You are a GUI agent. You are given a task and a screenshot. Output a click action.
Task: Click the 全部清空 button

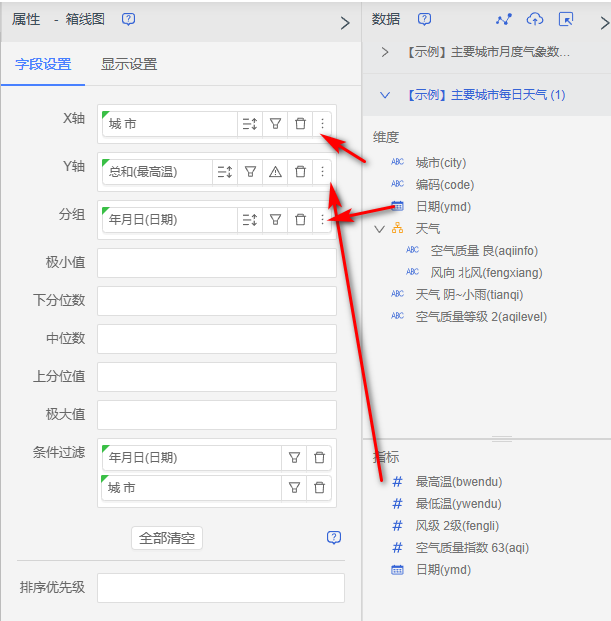tap(167, 538)
